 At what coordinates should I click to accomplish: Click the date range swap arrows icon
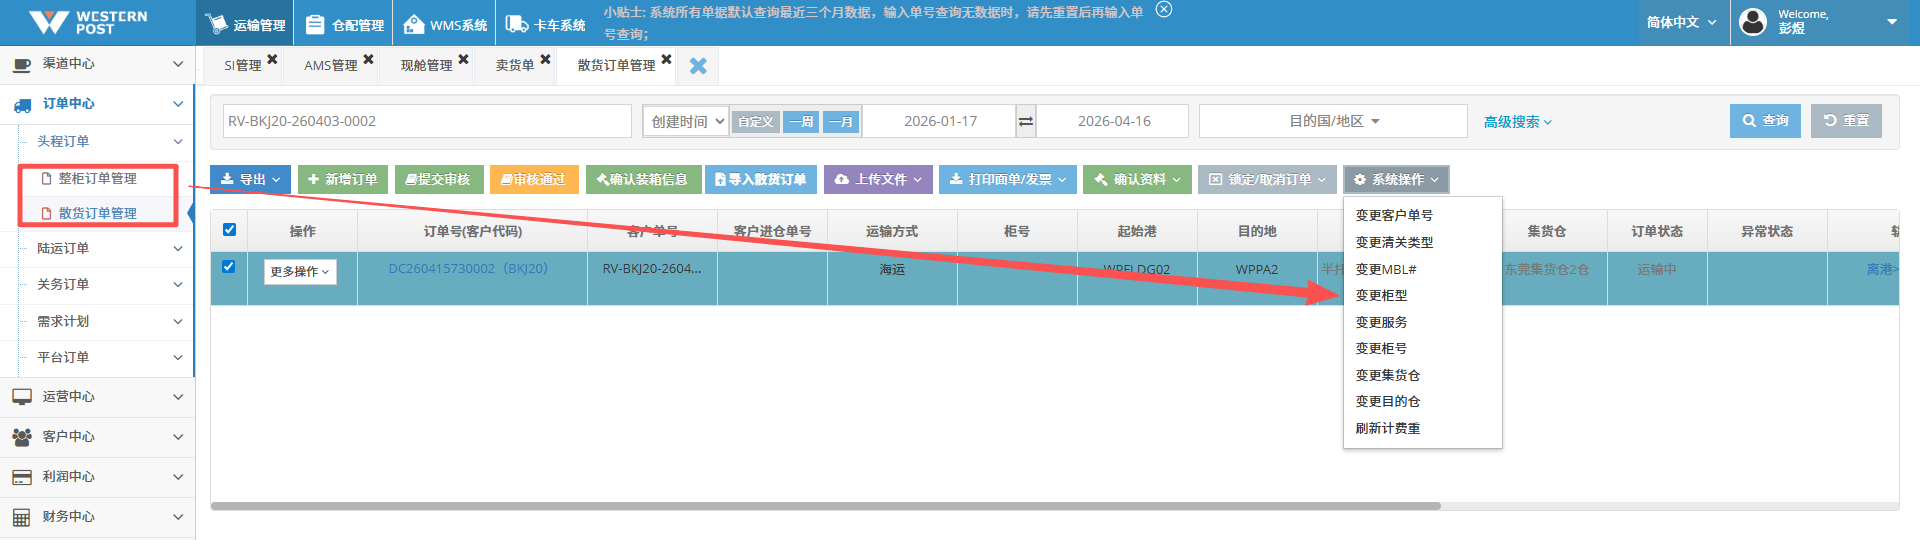coord(1025,121)
